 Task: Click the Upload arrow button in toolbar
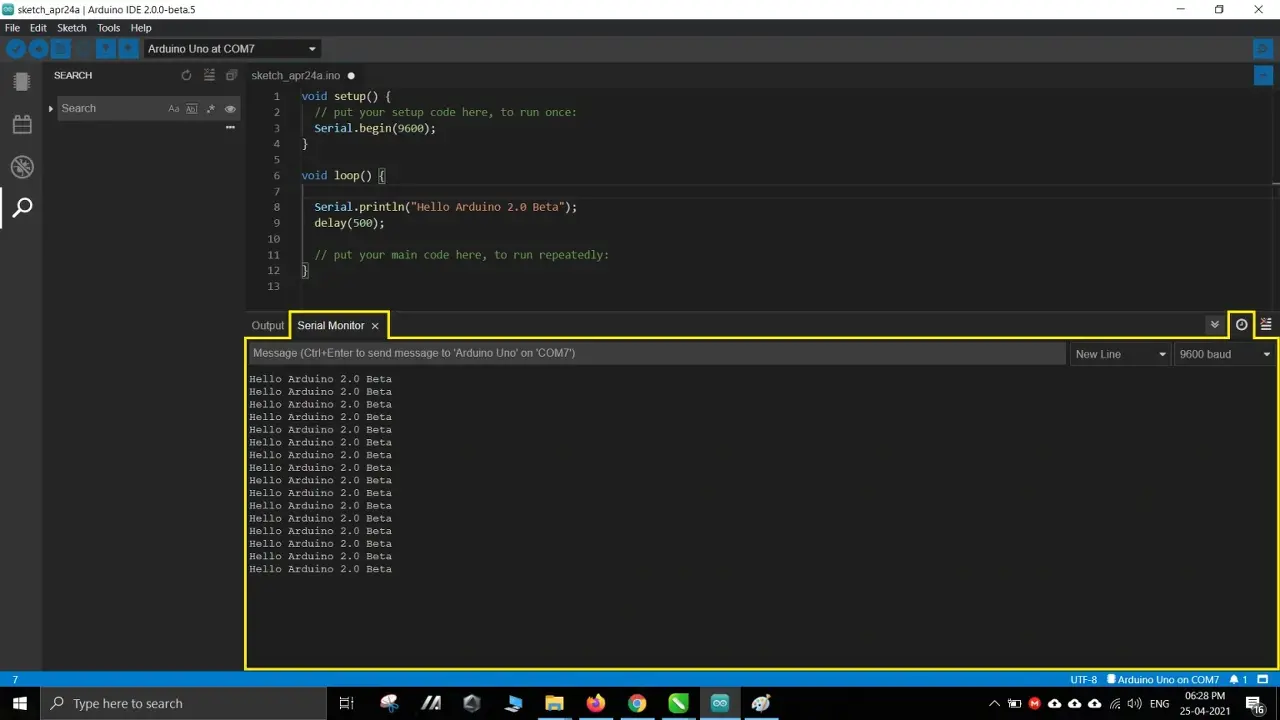(38, 48)
